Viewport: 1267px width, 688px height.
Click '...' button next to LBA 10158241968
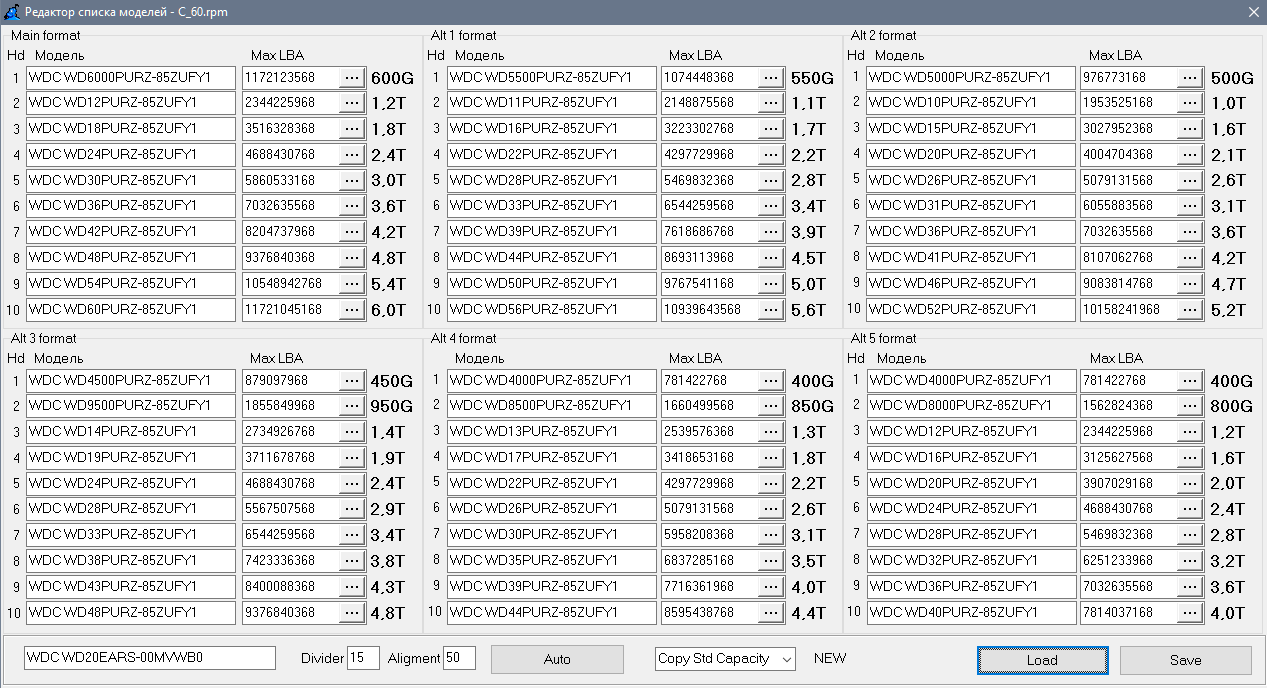1190,309
